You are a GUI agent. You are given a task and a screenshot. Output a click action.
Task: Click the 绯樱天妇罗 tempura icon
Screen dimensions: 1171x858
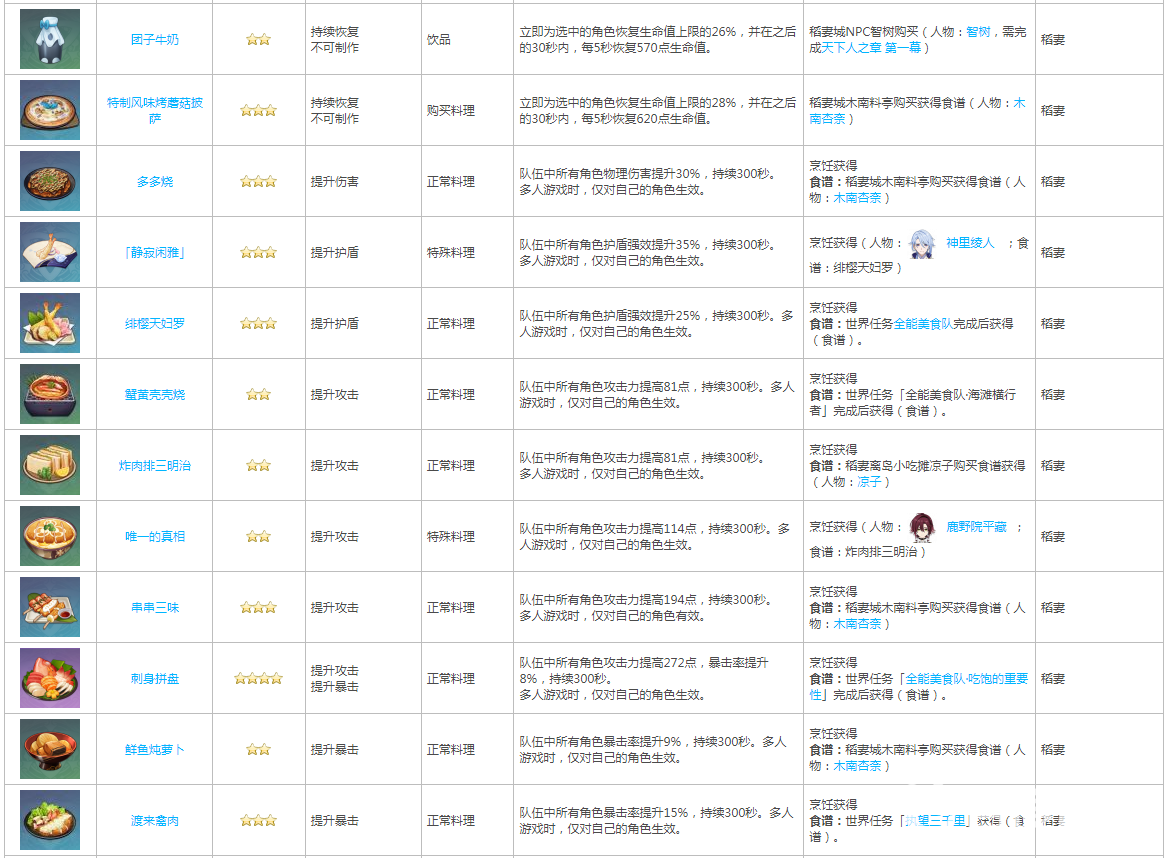[49, 323]
